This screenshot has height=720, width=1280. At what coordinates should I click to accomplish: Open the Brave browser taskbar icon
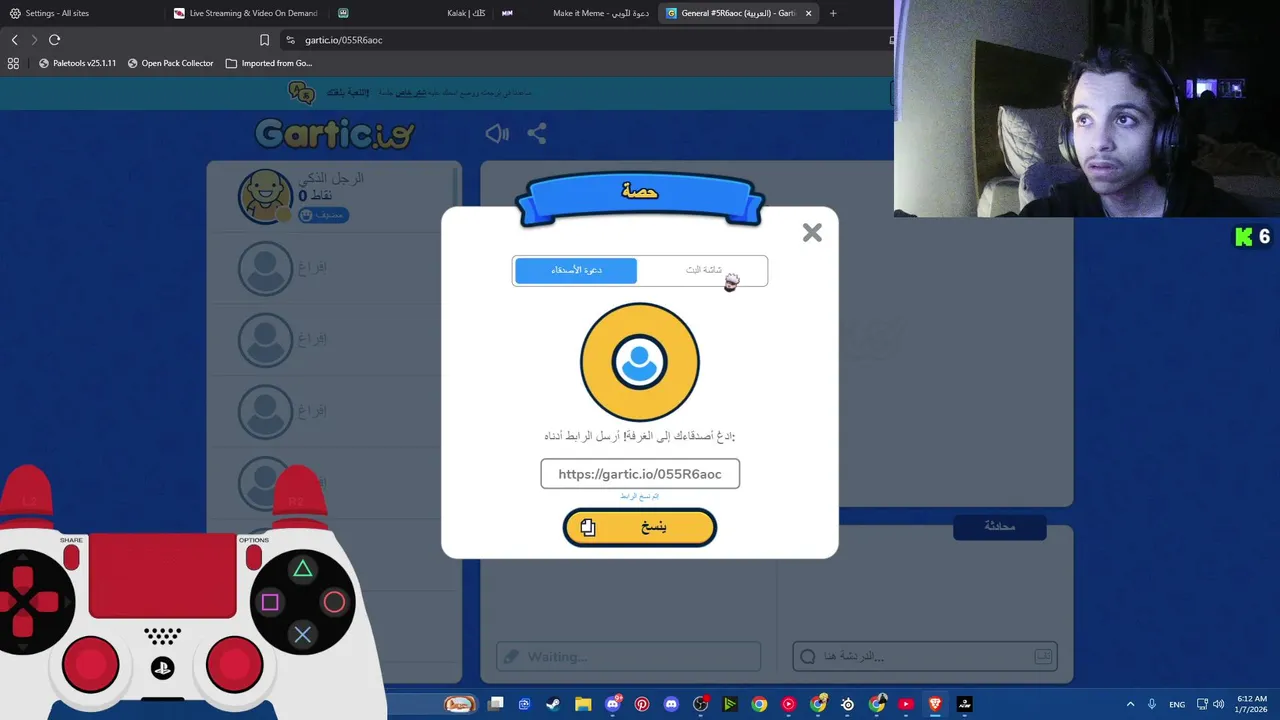(x=936, y=704)
